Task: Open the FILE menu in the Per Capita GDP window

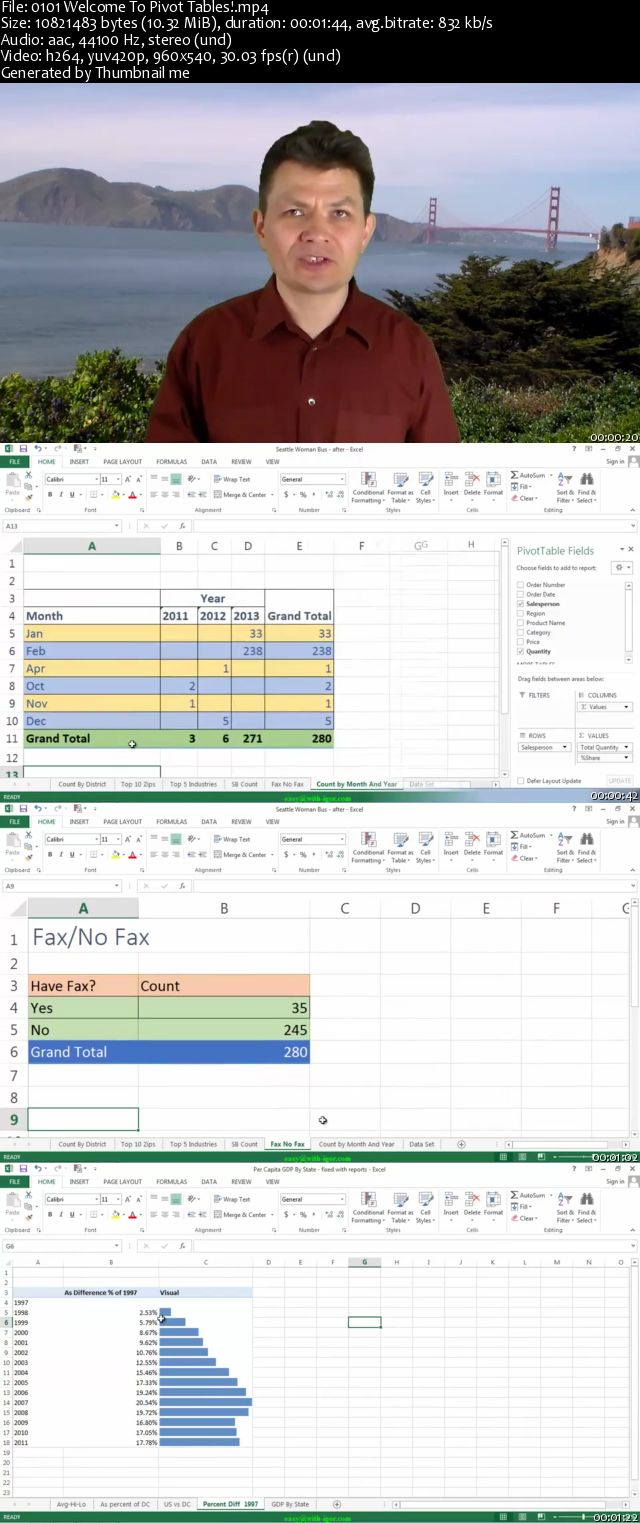Action: tap(15, 1182)
